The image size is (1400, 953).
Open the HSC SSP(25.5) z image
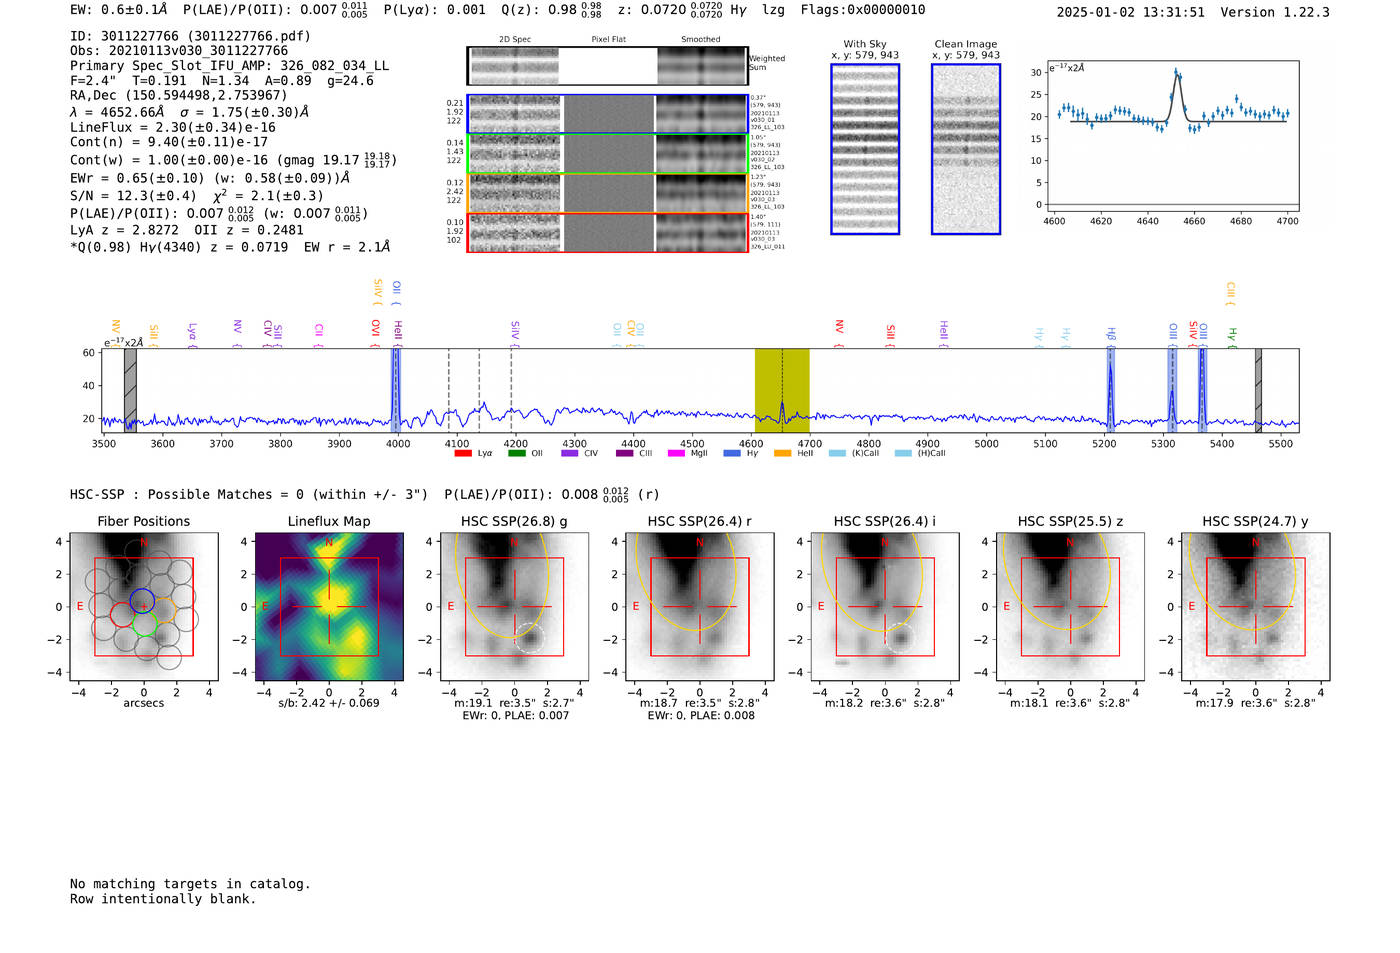pyautogui.click(x=1070, y=607)
